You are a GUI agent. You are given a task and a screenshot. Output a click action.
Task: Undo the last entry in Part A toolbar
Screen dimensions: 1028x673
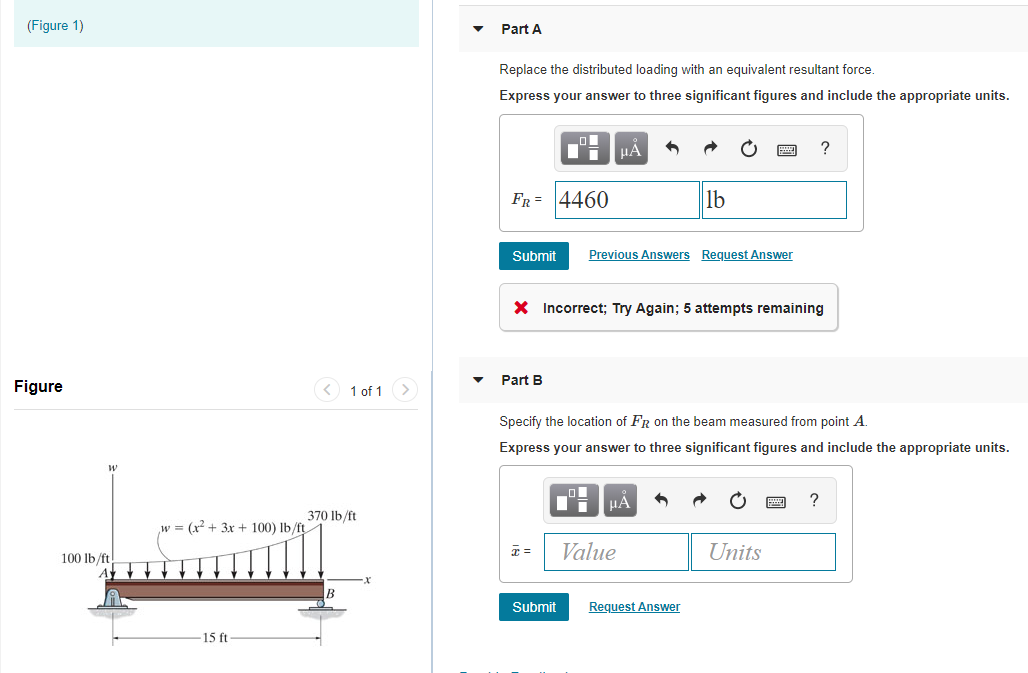(x=671, y=148)
